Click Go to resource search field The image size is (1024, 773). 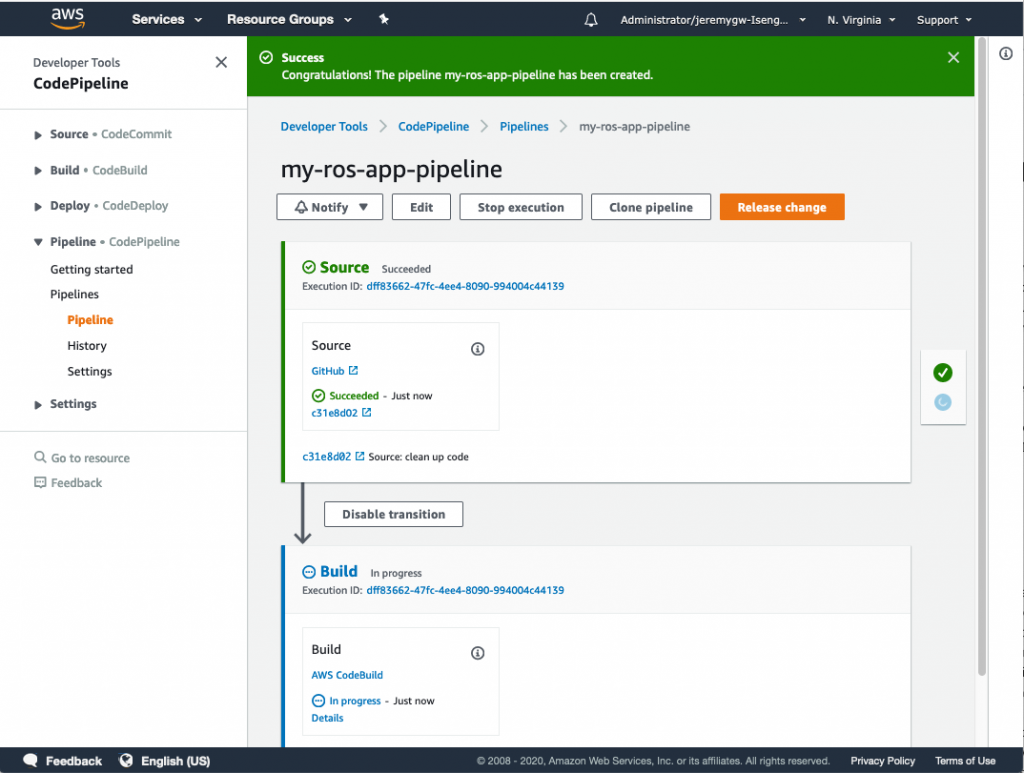tap(90, 458)
